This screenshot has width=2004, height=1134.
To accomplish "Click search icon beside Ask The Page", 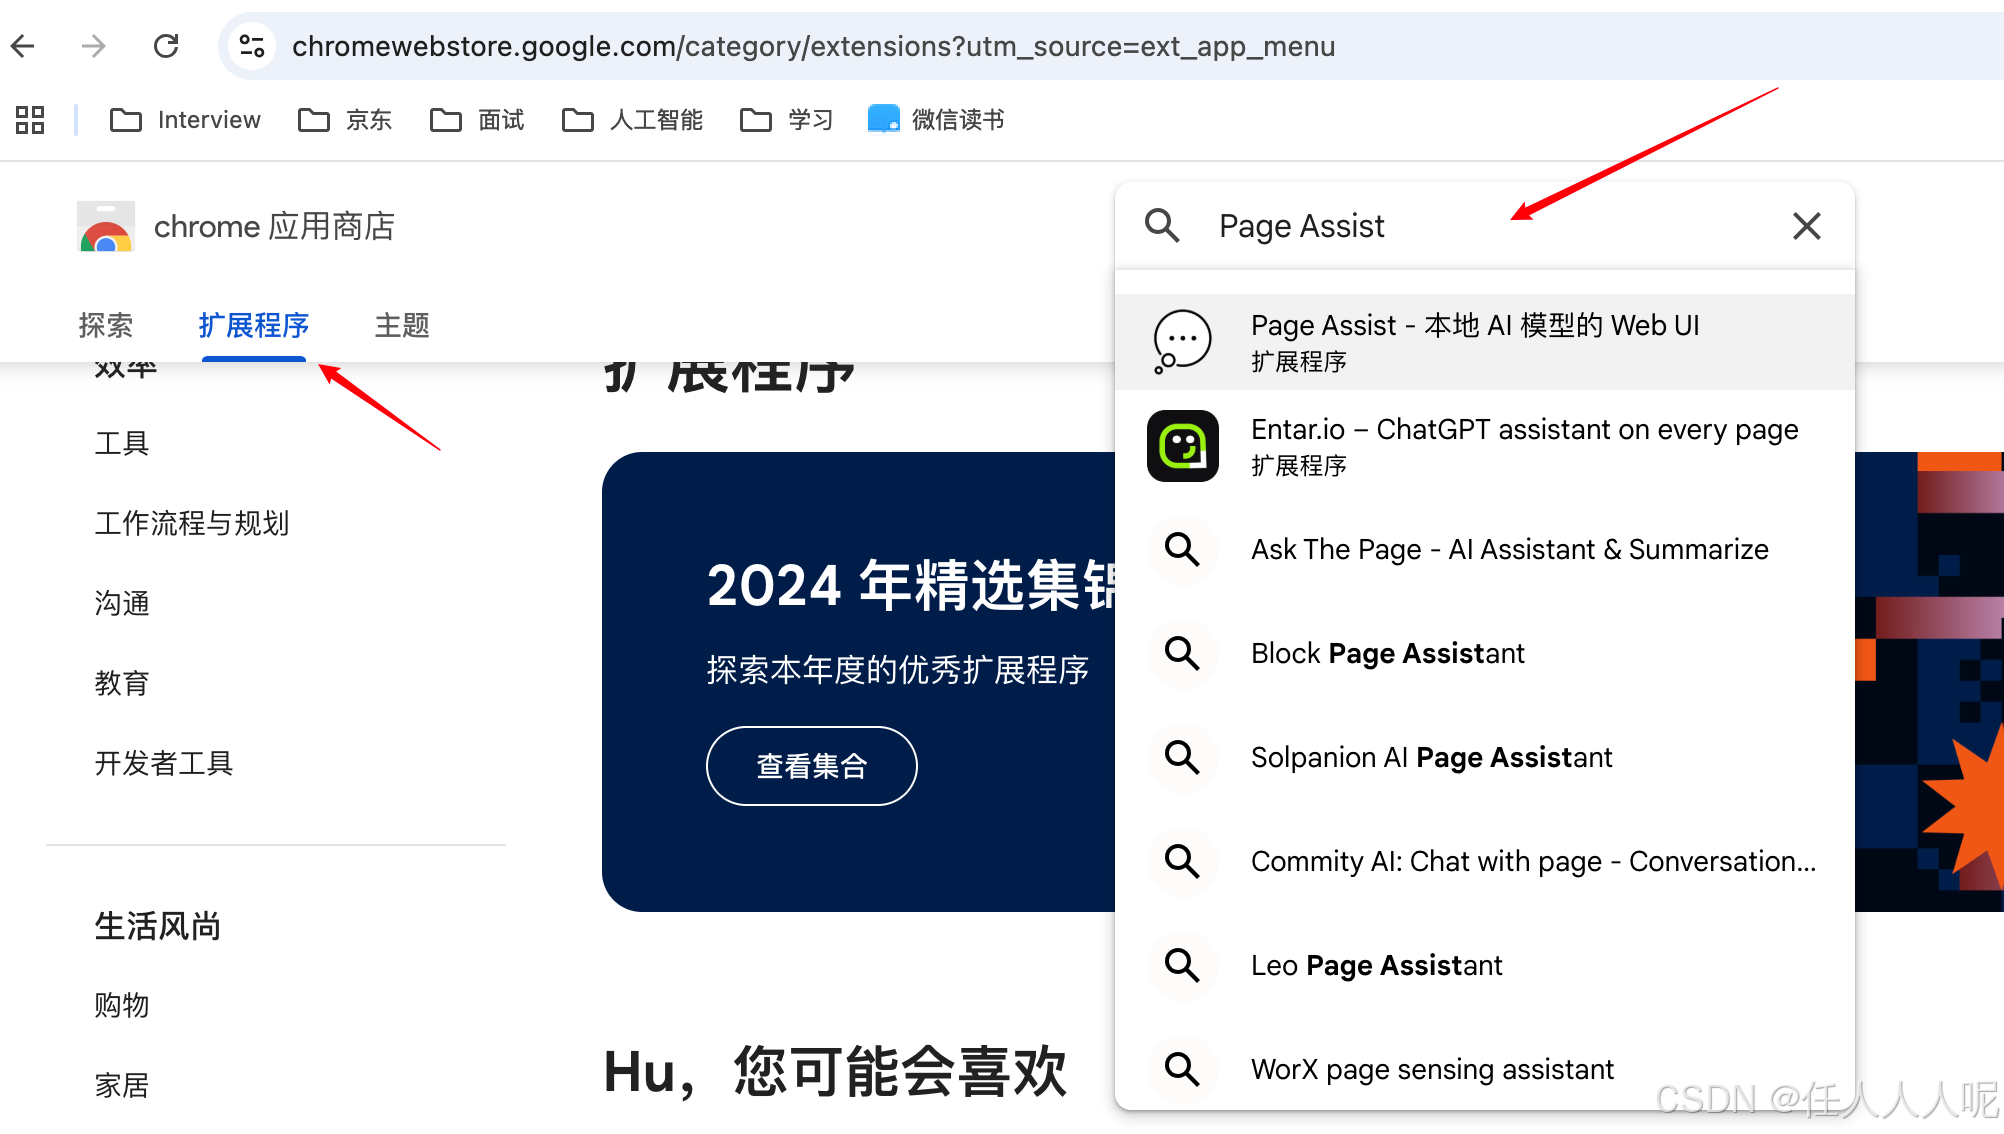I will (1182, 549).
